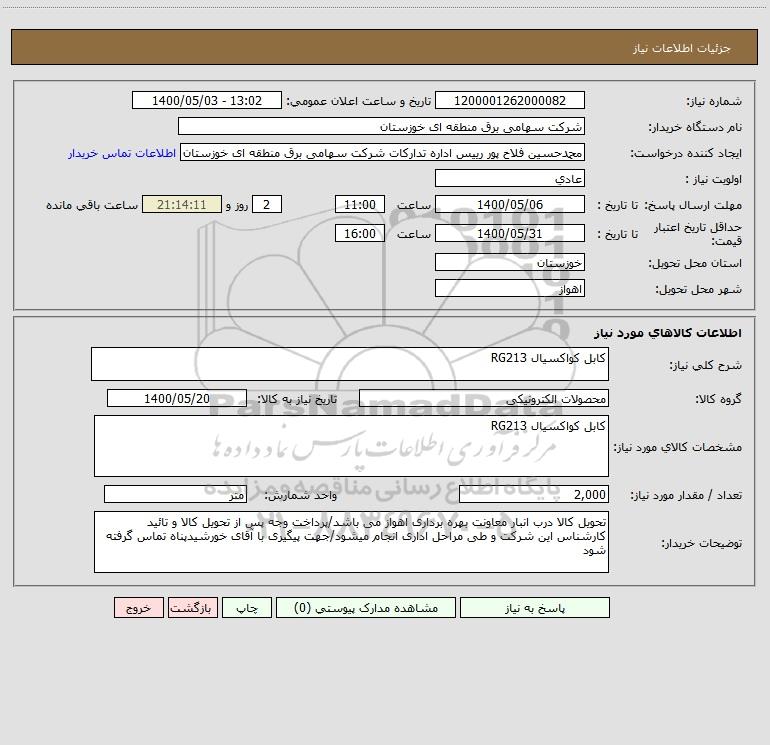Click the delivery province field خوزستان
This screenshot has width=770, height=745.
(x=510, y=262)
